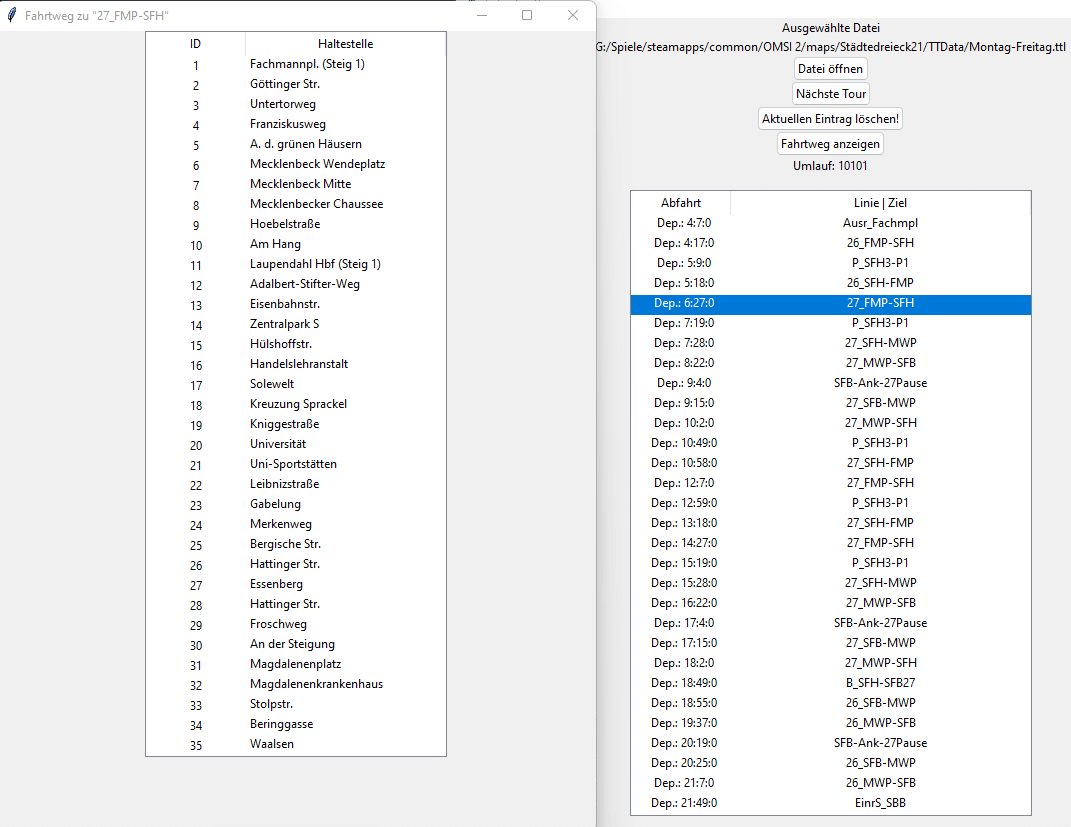Viewport: 1071px width, 827px height.
Task: Click the "ID" column header
Action: 196,44
